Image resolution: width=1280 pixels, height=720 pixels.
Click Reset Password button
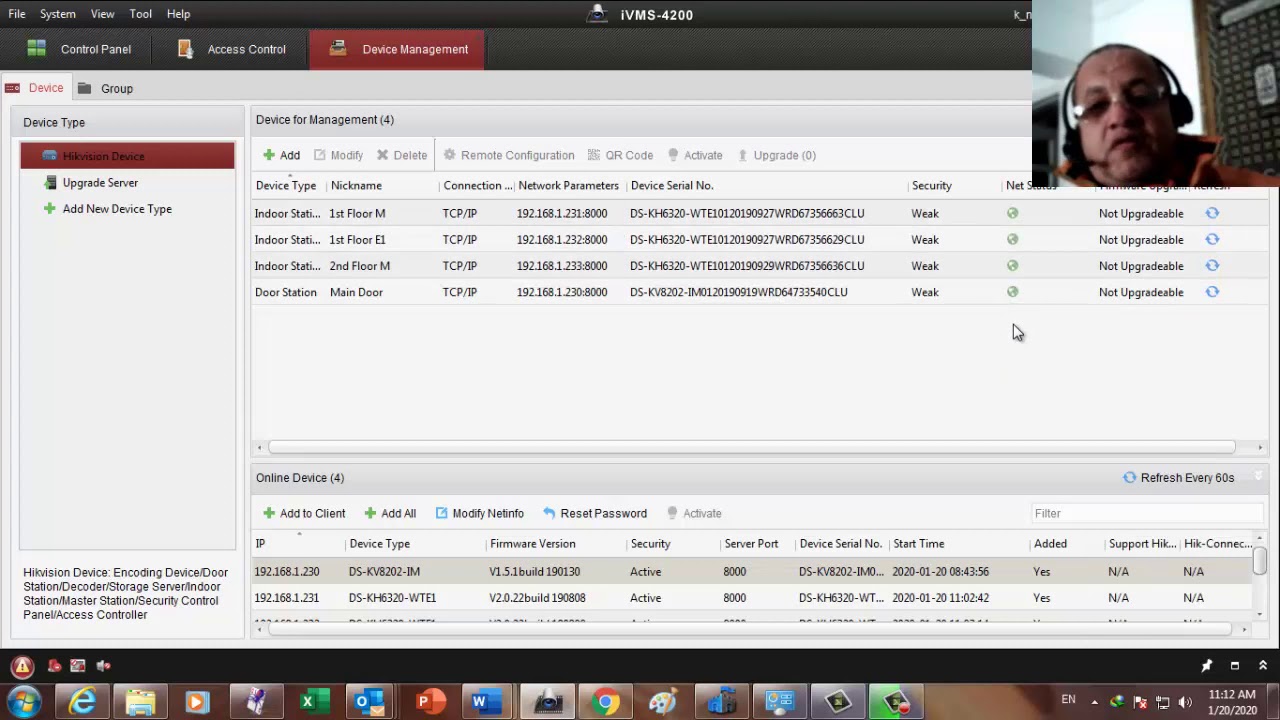coord(595,513)
